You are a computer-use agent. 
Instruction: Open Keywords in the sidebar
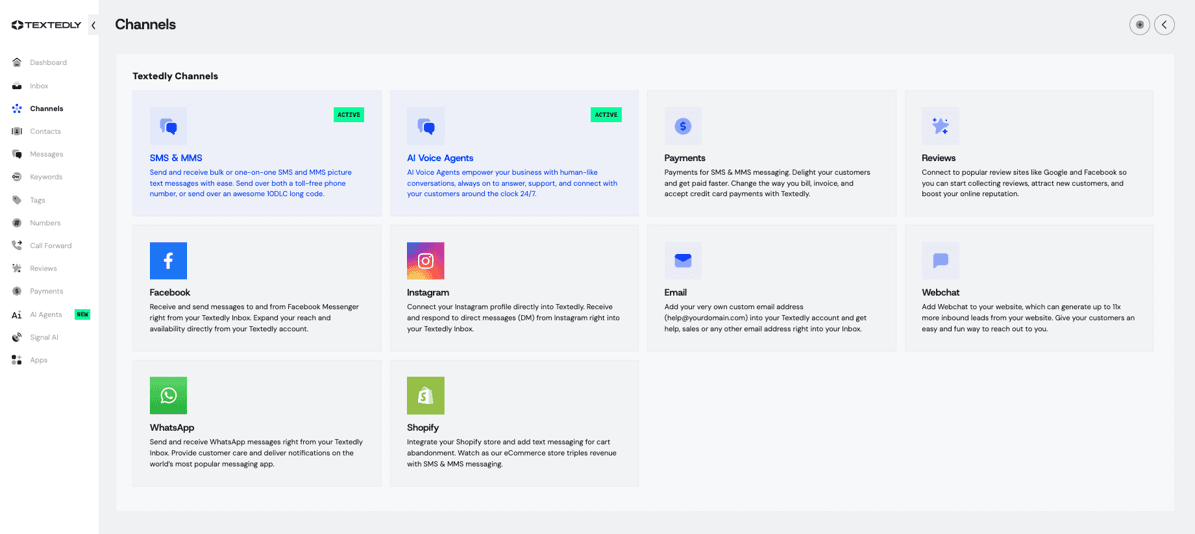pyautogui.click(x=46, y=177)
